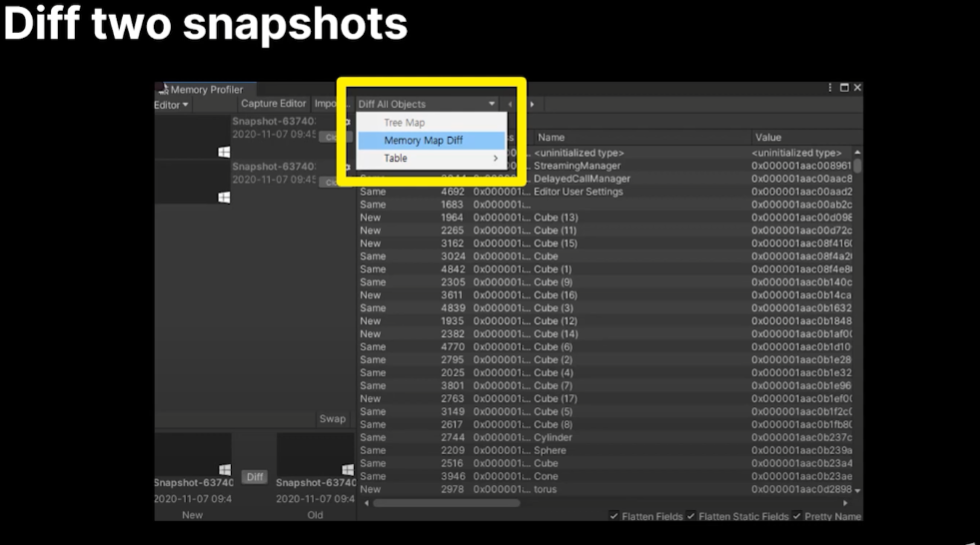
Task: Select the Cylinder row
Action: (x=605, y=438)
